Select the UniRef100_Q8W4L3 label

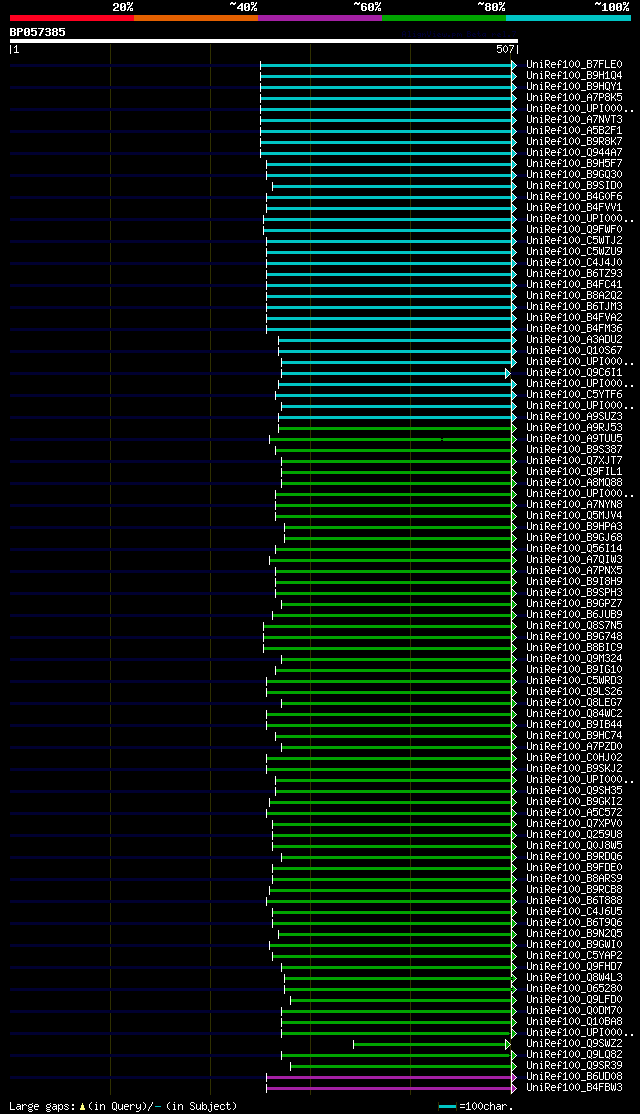(x=575, y=978)
